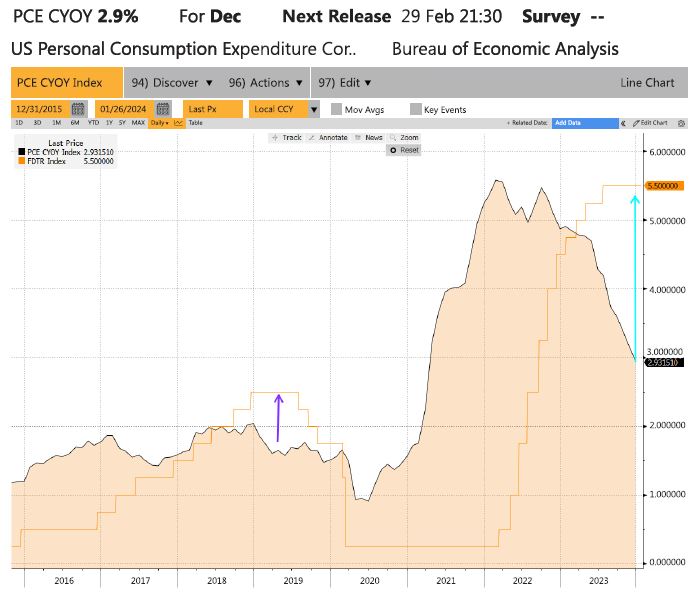This screenshot has width=700, height=604.
Task: Open the Daily periodicity dropdown
Action: (x=158, y=123)
